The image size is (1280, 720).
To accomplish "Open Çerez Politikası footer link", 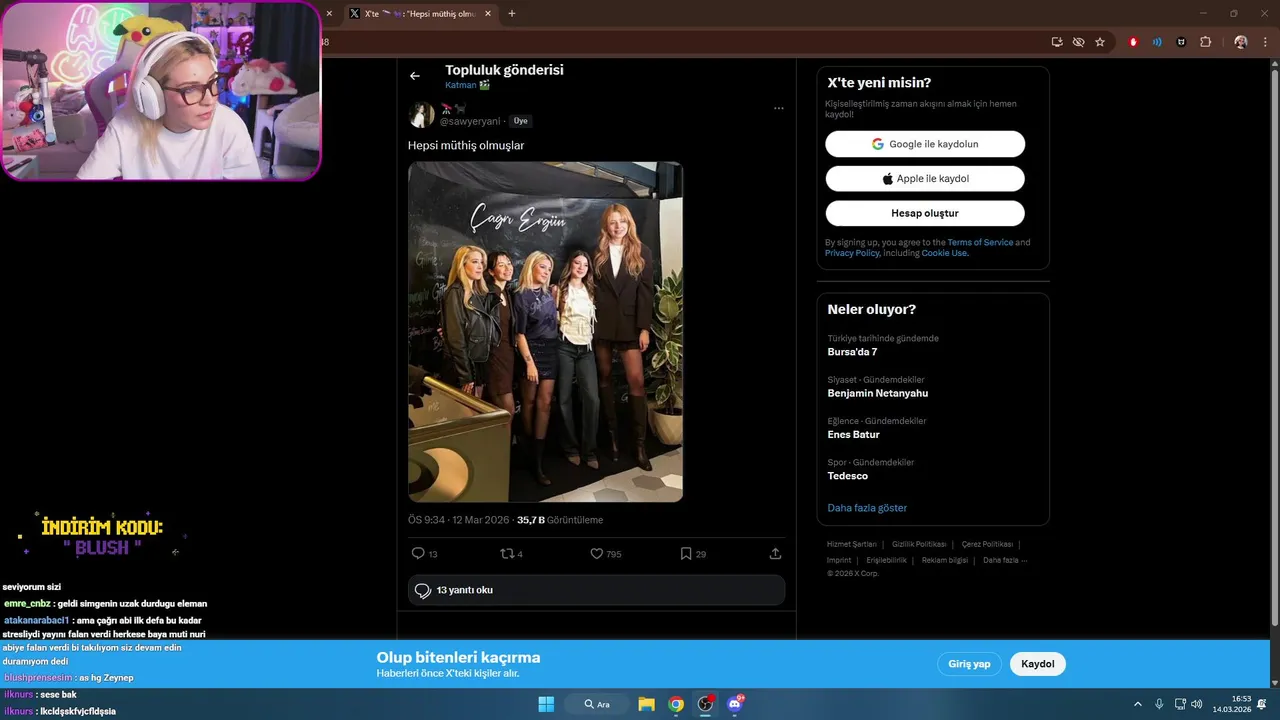I will point(987,544).
